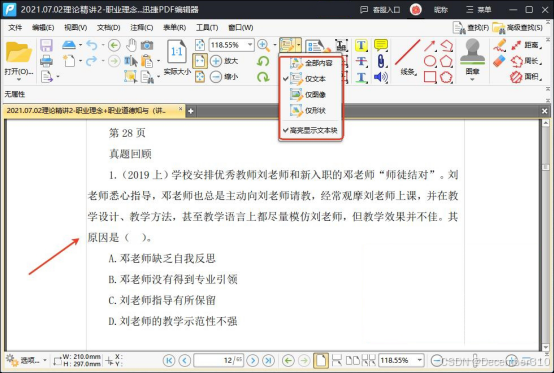Open the 文档(D) menu
554x373 pixels.
[108, 28]
